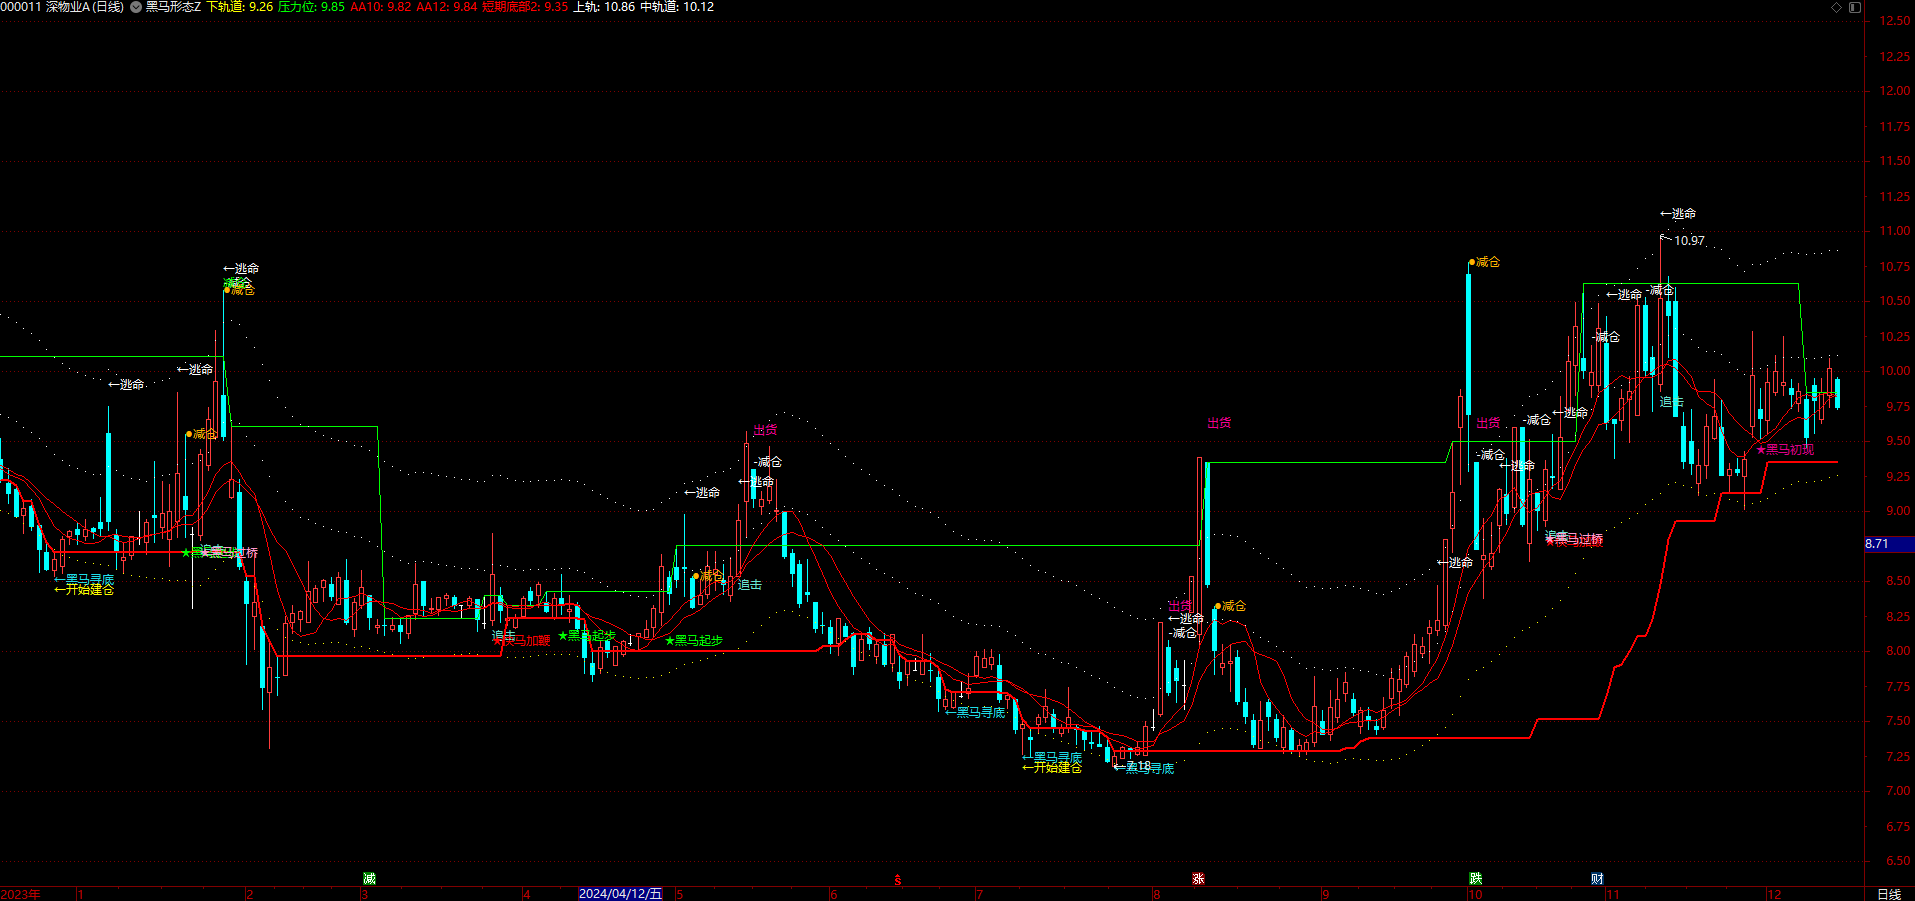Click the month 7 label on time axis
1915x901 pixels.
980,894
